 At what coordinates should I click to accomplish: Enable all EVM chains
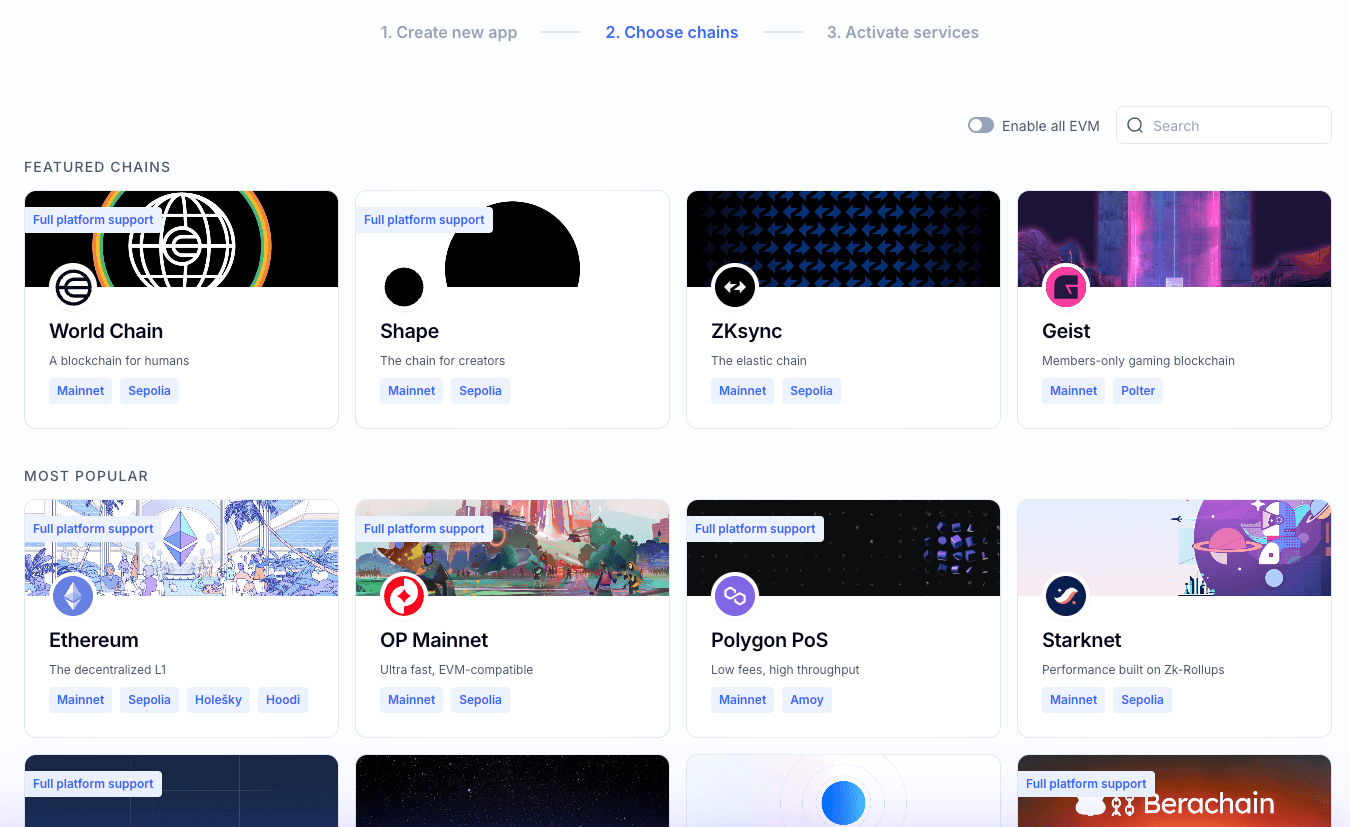pyautogui.click(x=980, y=125)
